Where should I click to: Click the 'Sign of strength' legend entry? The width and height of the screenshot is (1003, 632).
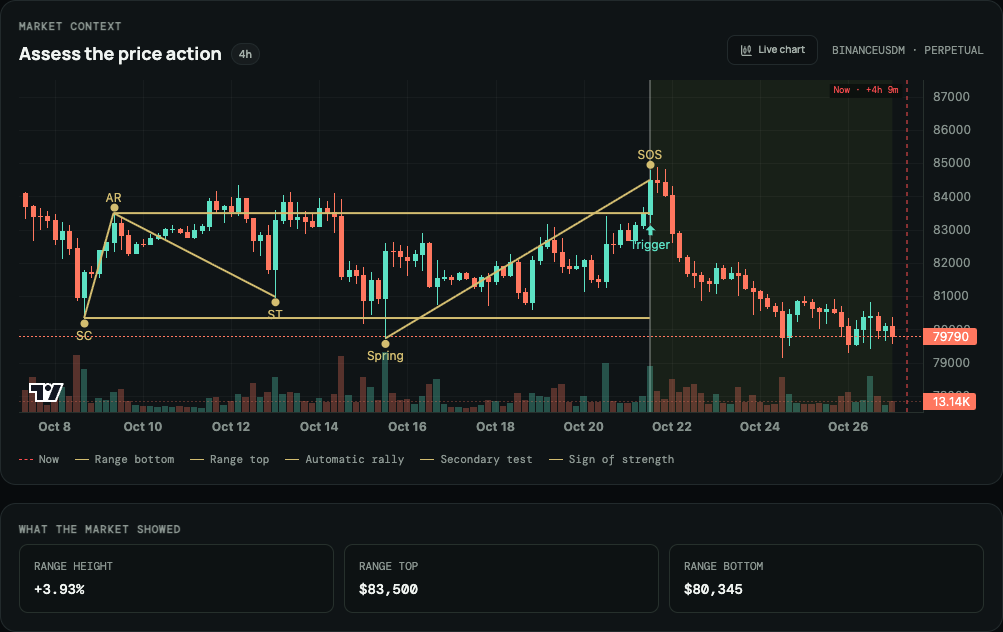[612, 459]
